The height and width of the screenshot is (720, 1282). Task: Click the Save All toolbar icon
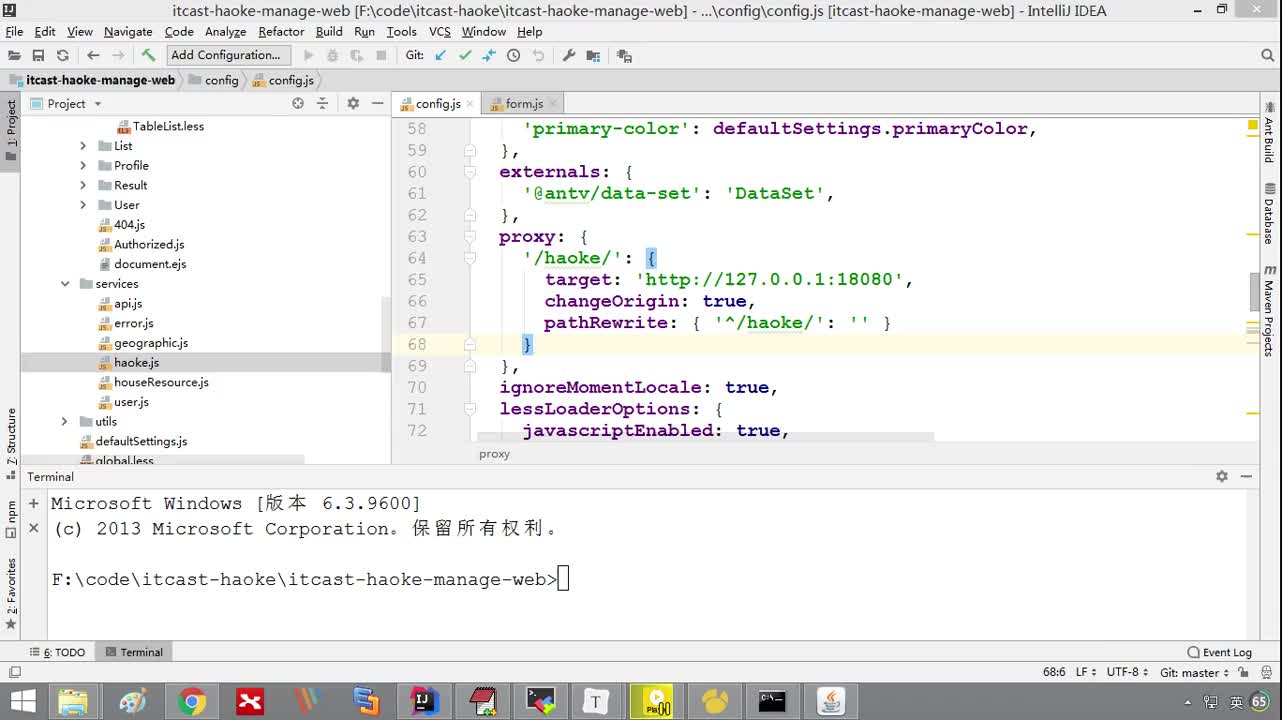point(38,56)
